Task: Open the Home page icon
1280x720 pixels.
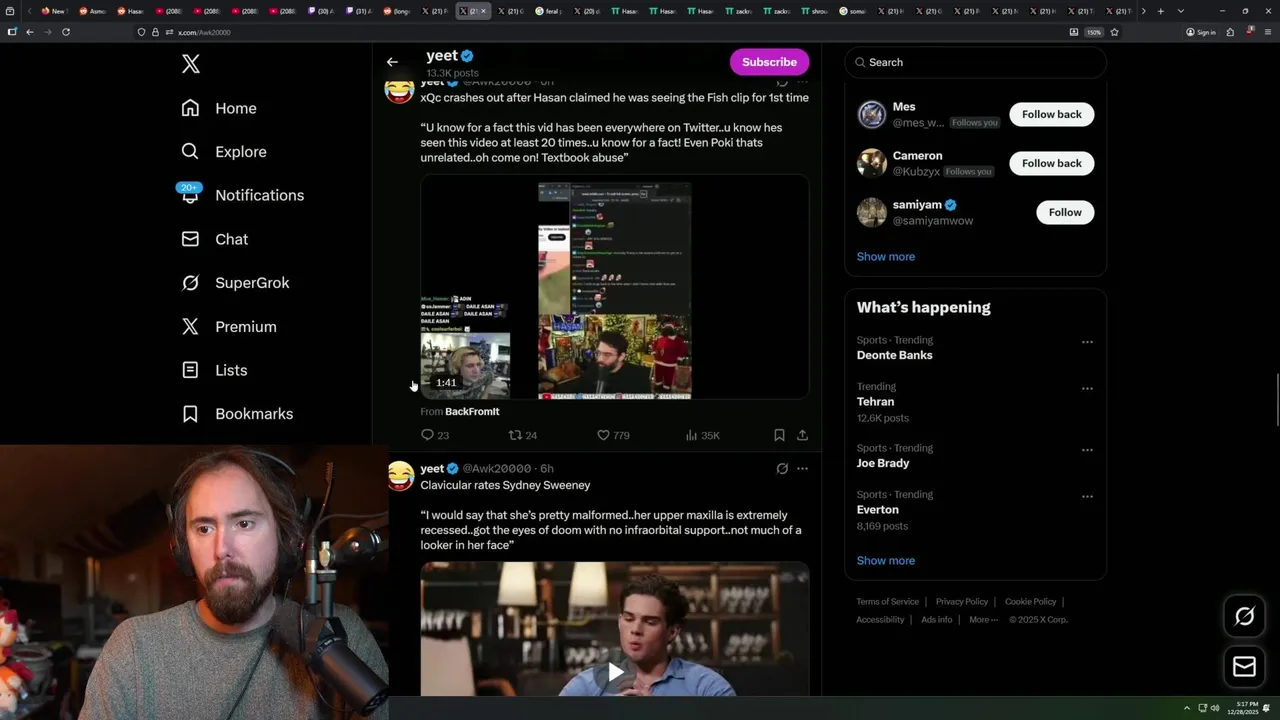Action: (190, 108)
